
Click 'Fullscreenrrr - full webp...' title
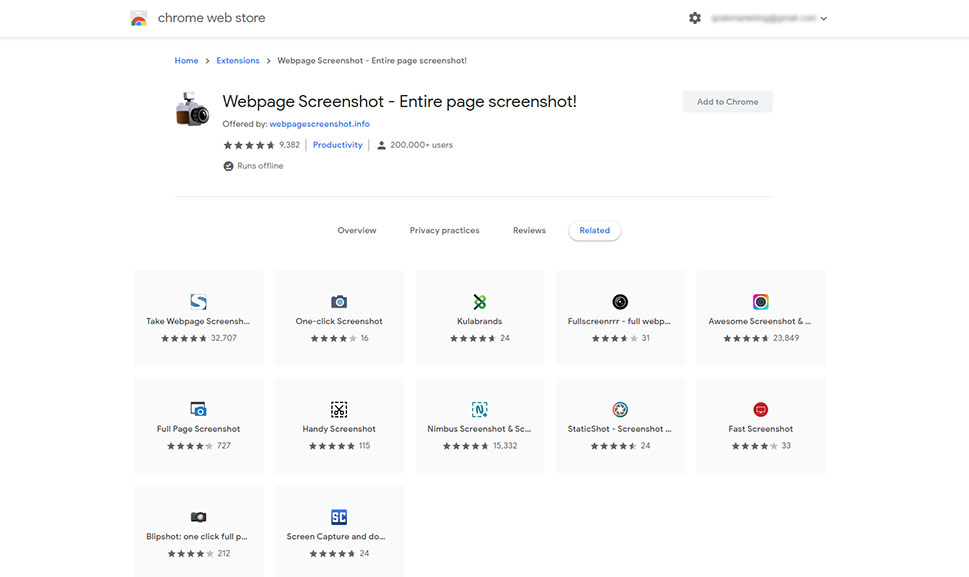point(619,321)
